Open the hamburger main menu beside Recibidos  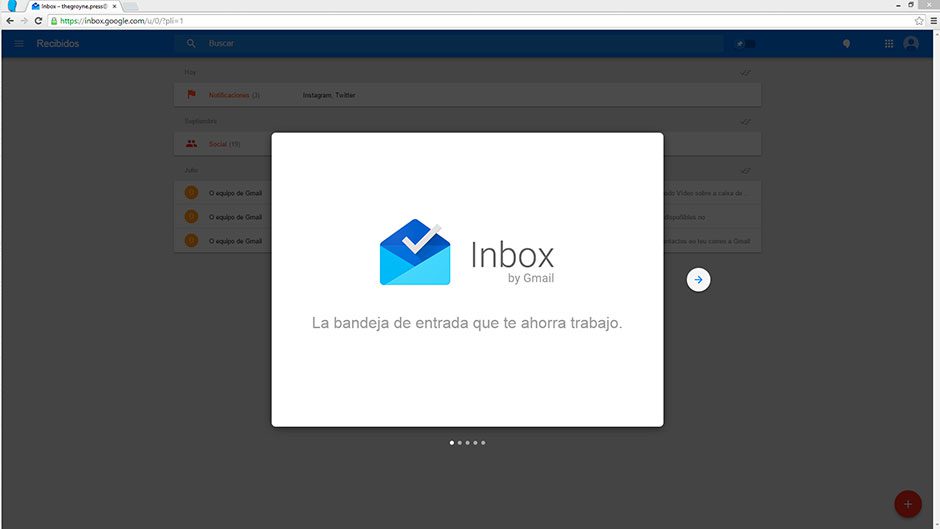18,44
